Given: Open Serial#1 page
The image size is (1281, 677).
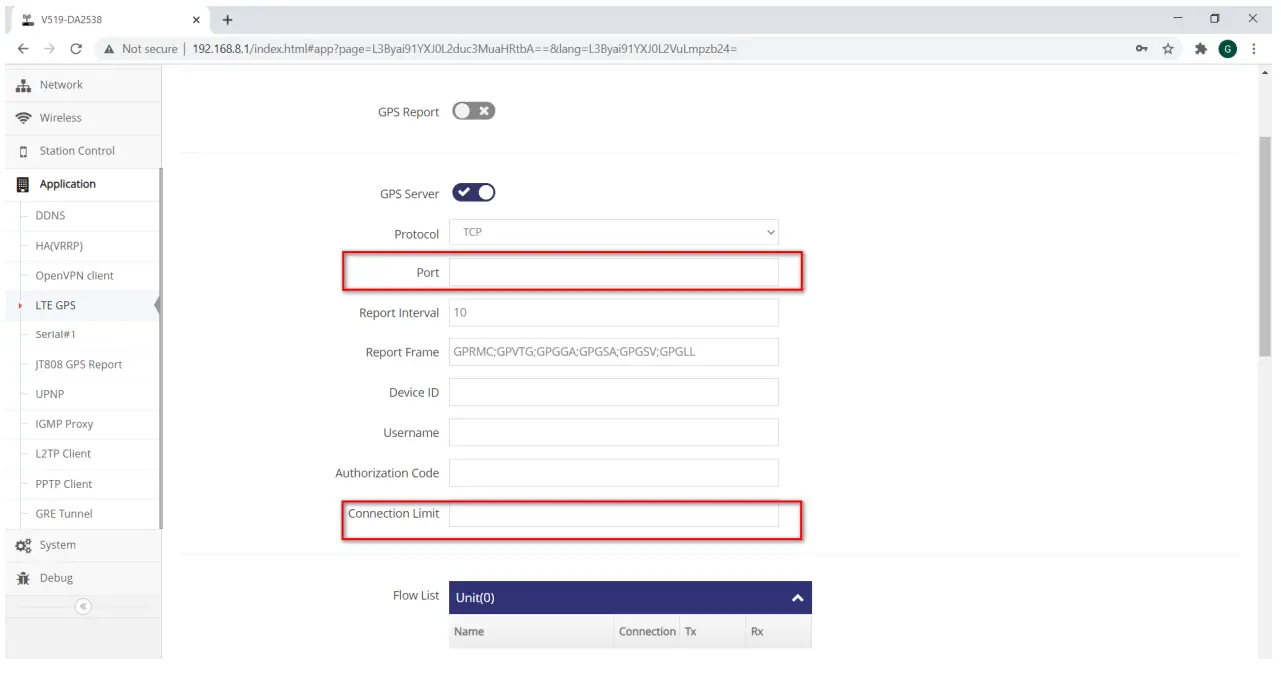Looking at the screenshot, I should coord(55,334).
